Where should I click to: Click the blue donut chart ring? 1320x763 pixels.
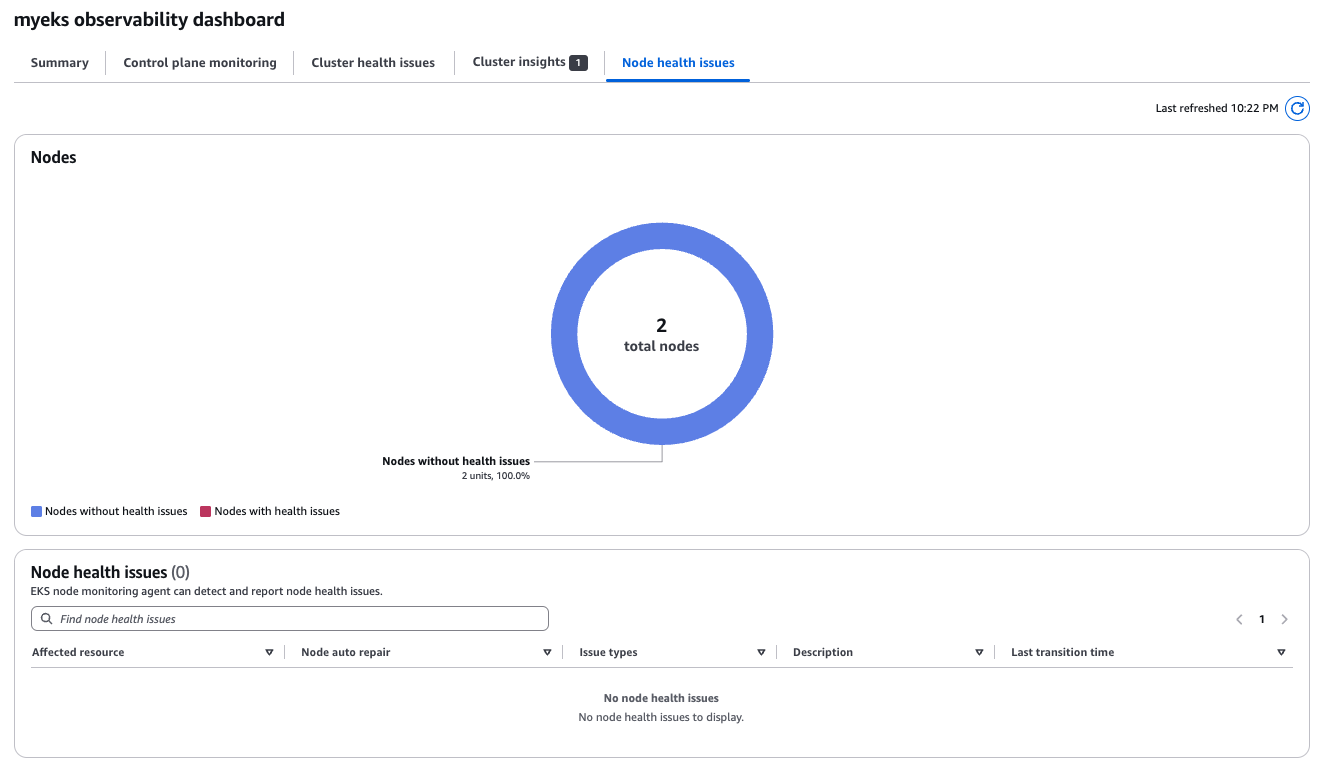coord(564,333)
